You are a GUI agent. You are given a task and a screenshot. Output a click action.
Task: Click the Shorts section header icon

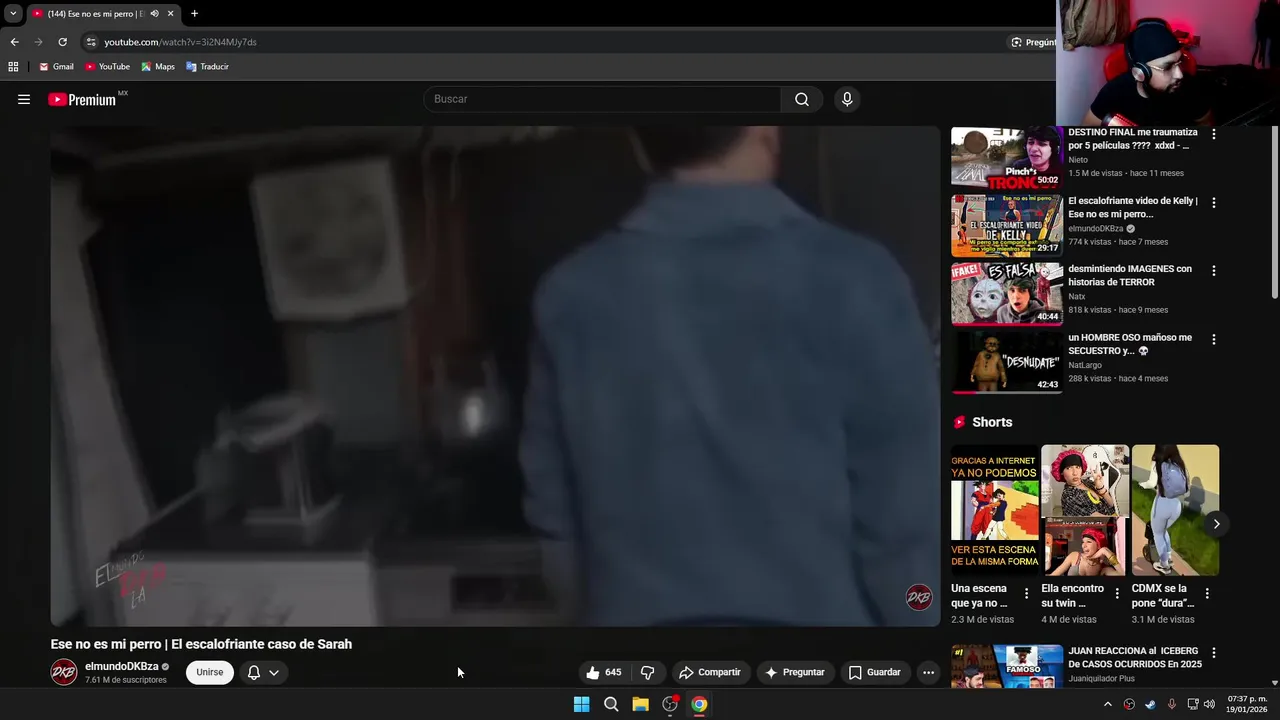(959, 422)
